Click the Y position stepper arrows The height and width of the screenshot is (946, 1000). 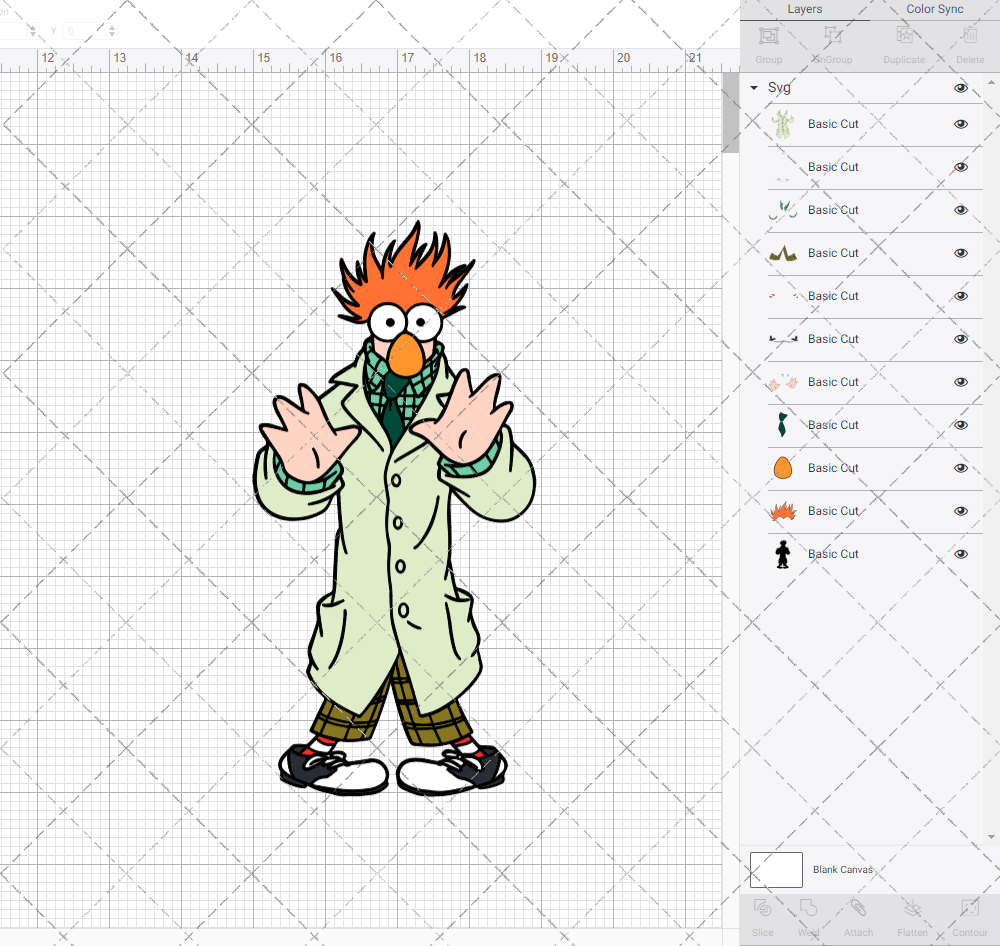tap(112, 31)
